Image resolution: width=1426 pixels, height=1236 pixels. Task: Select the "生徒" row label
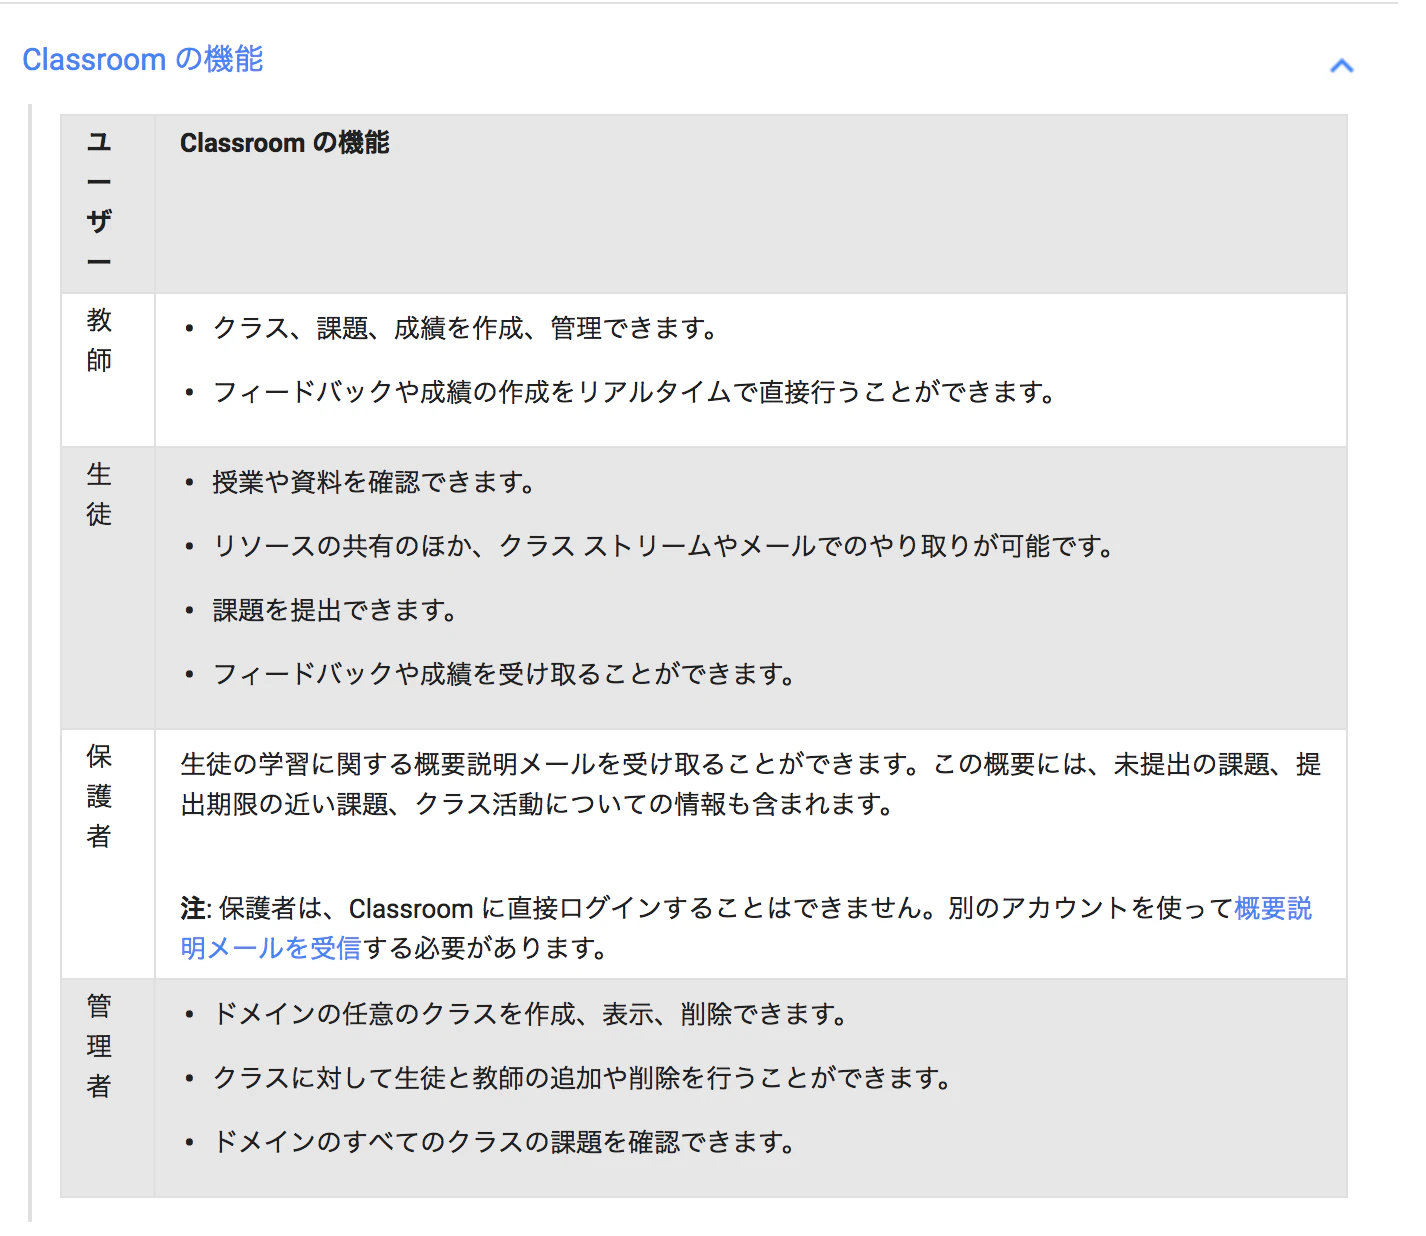click(x=99, y=494)
